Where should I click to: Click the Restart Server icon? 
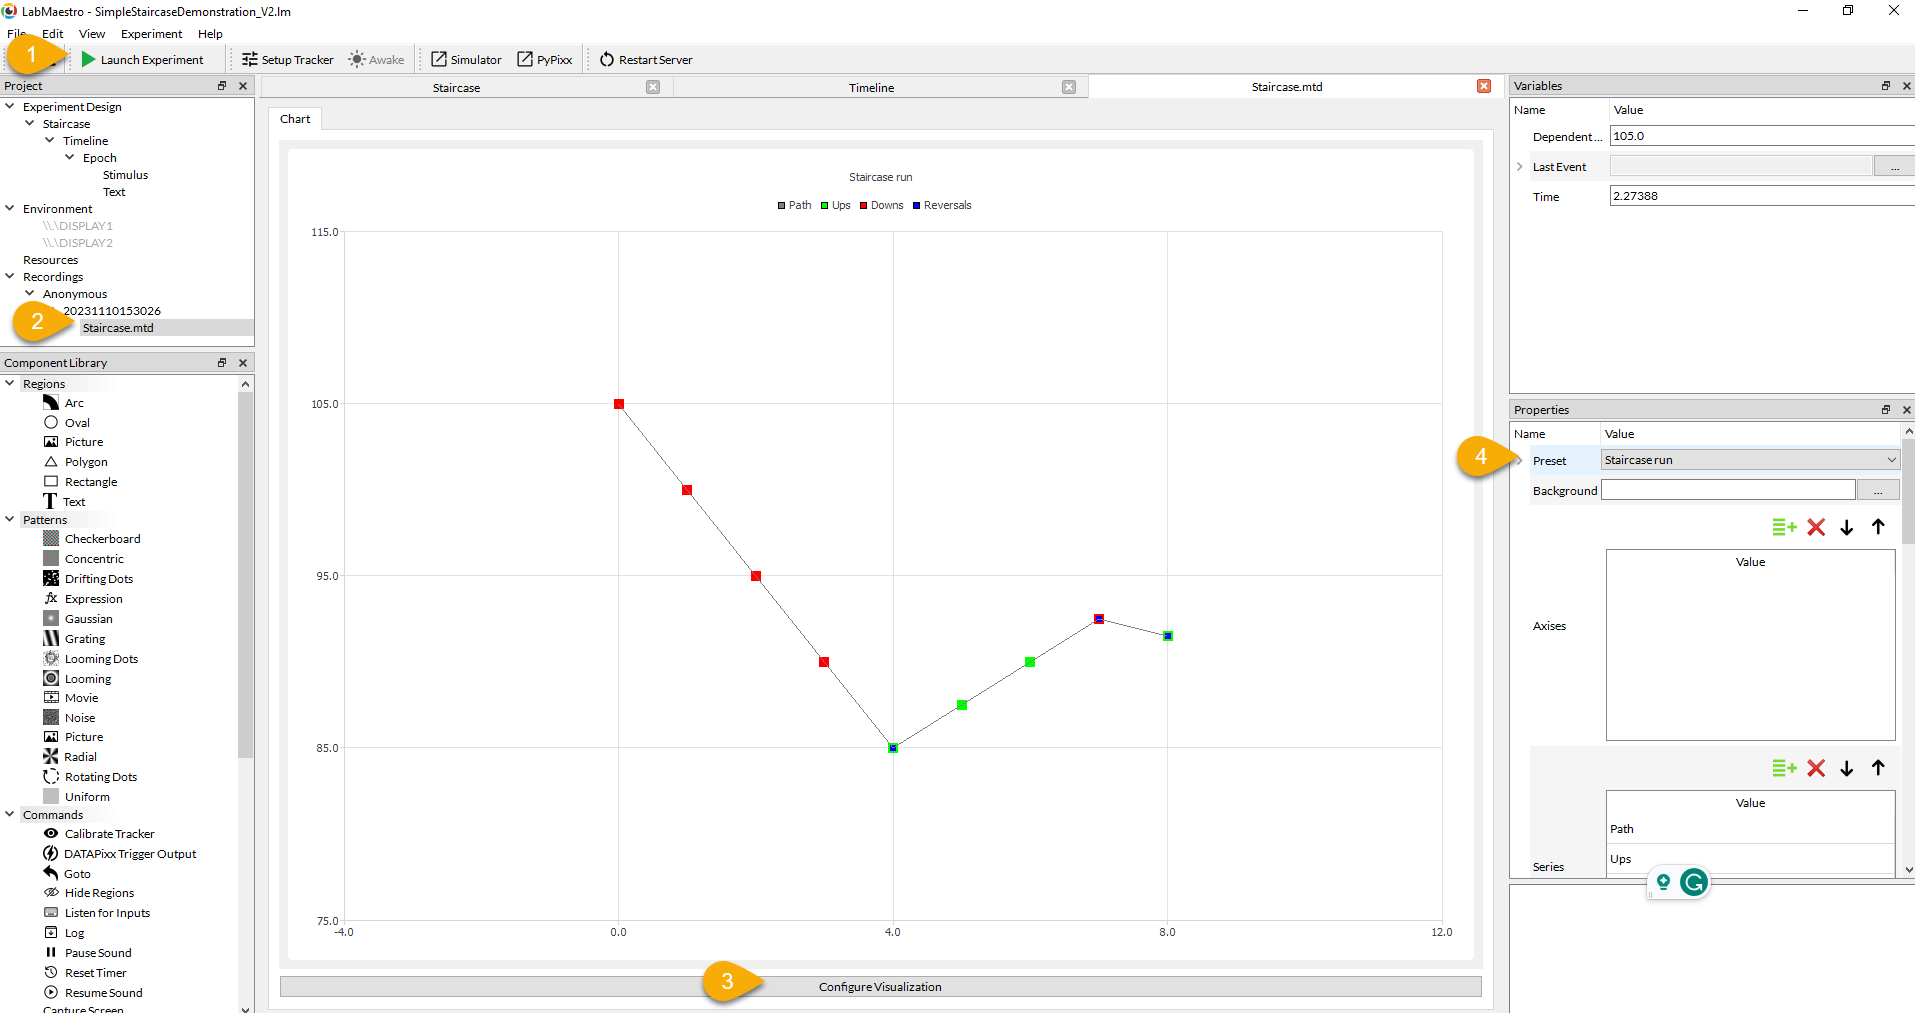click(607, 60)
